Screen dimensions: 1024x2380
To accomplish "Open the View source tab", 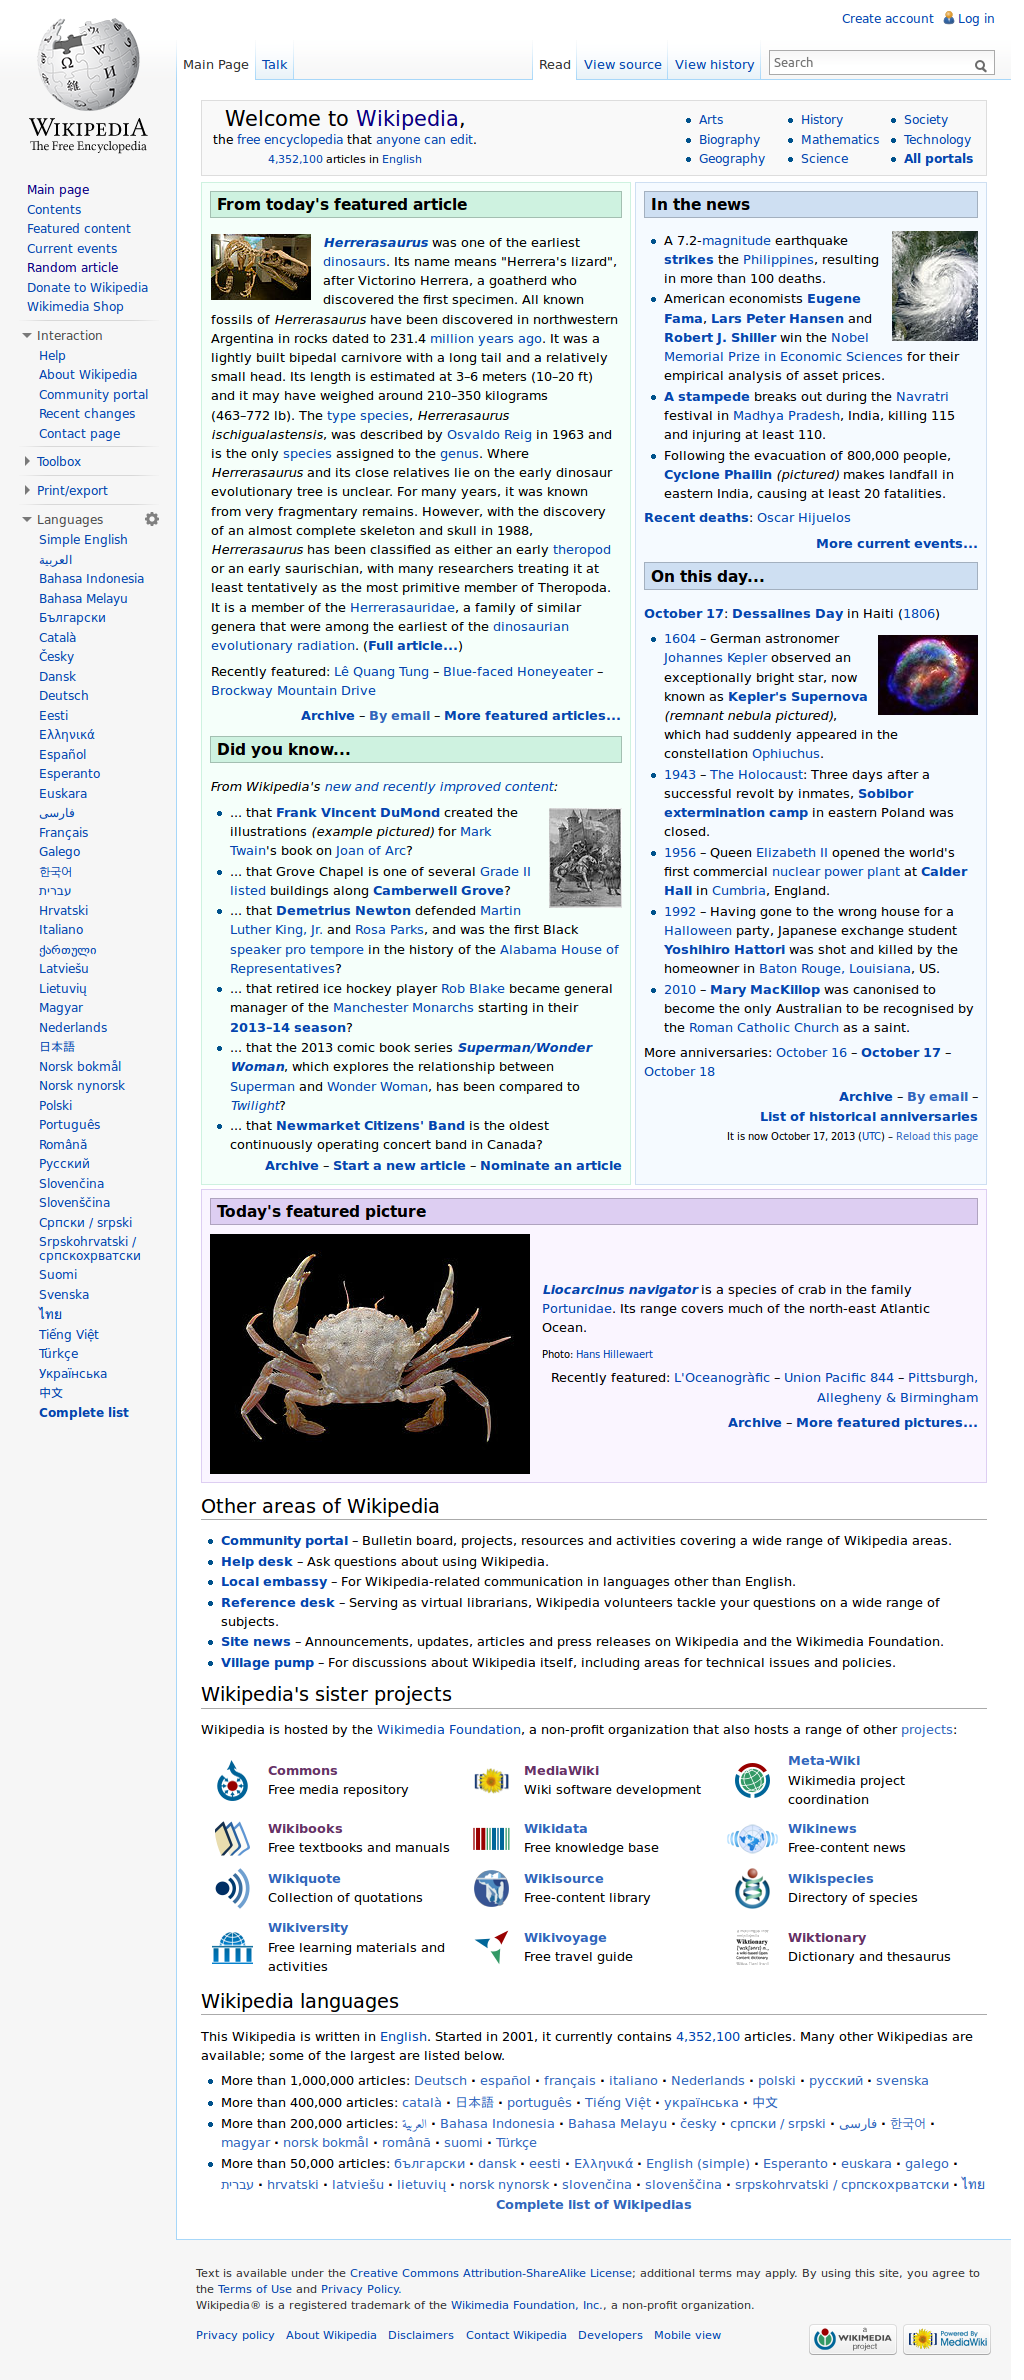I will tap(623, 65).
